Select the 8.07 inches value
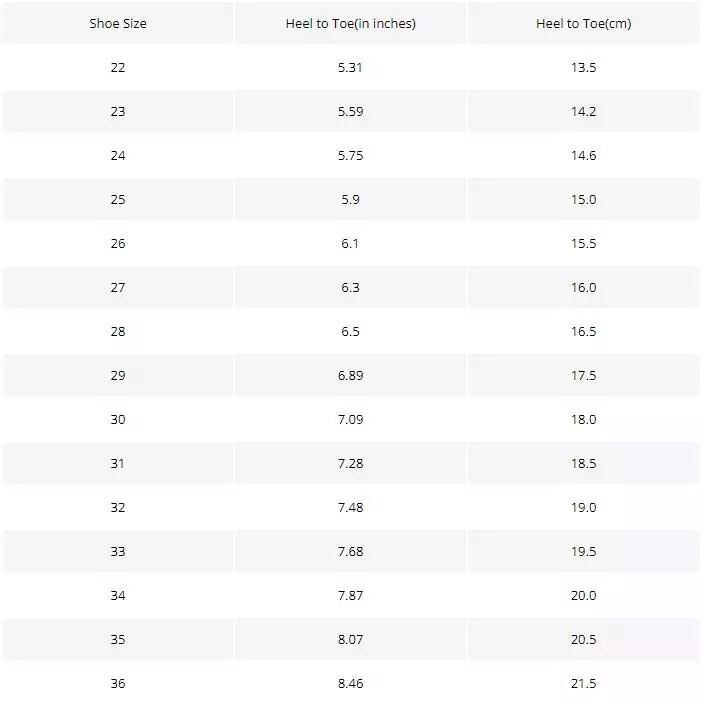Screen dimensions: 702x704 [350, 640]
